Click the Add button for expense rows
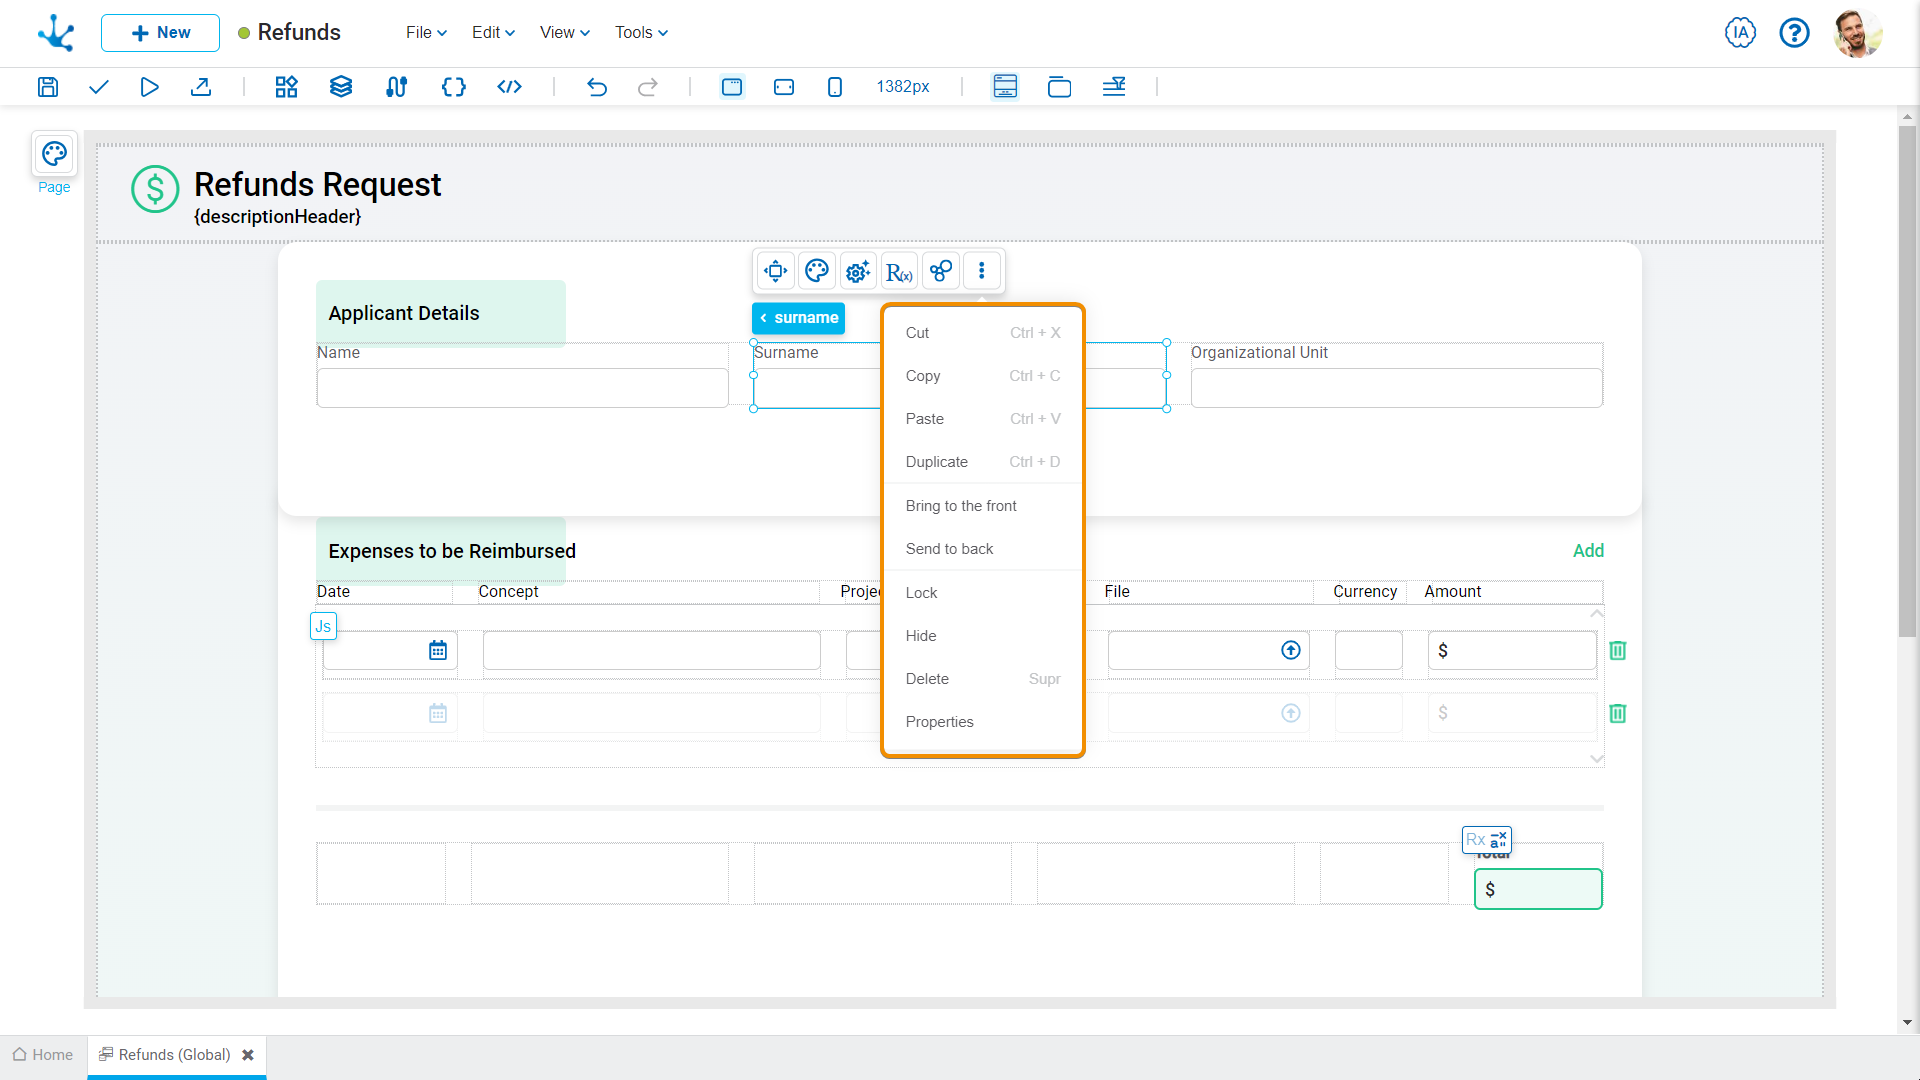The image size is (1920, 1080). tap(1589, 550)
